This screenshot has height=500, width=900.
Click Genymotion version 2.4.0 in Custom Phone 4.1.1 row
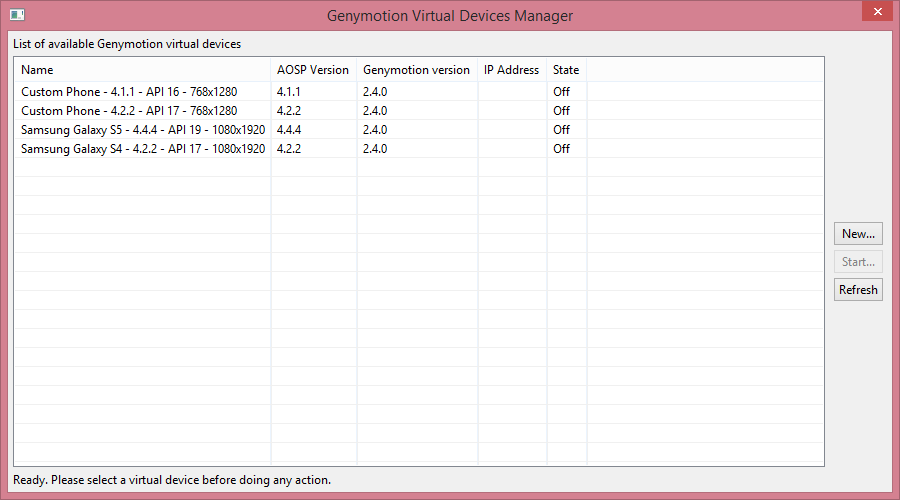pyautogui.click(x=375, y=92)
